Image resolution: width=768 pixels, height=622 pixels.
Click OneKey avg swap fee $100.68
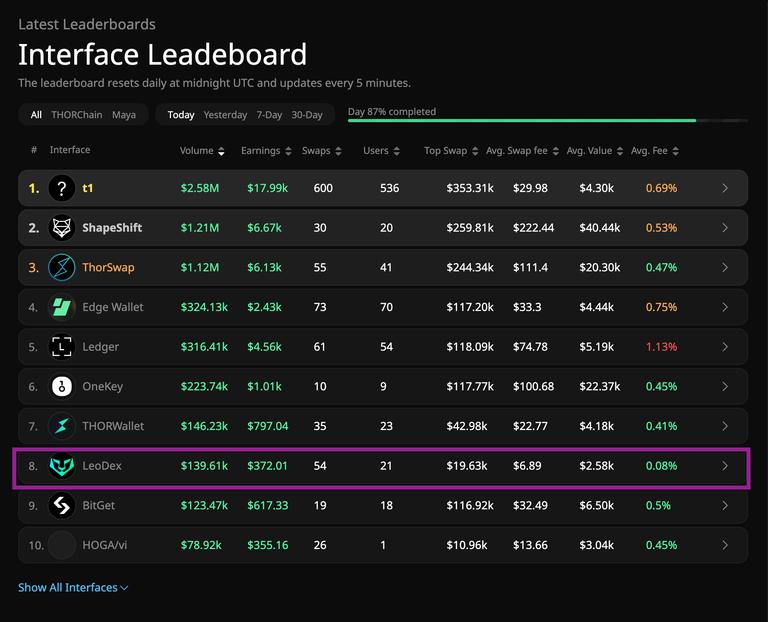533,386
